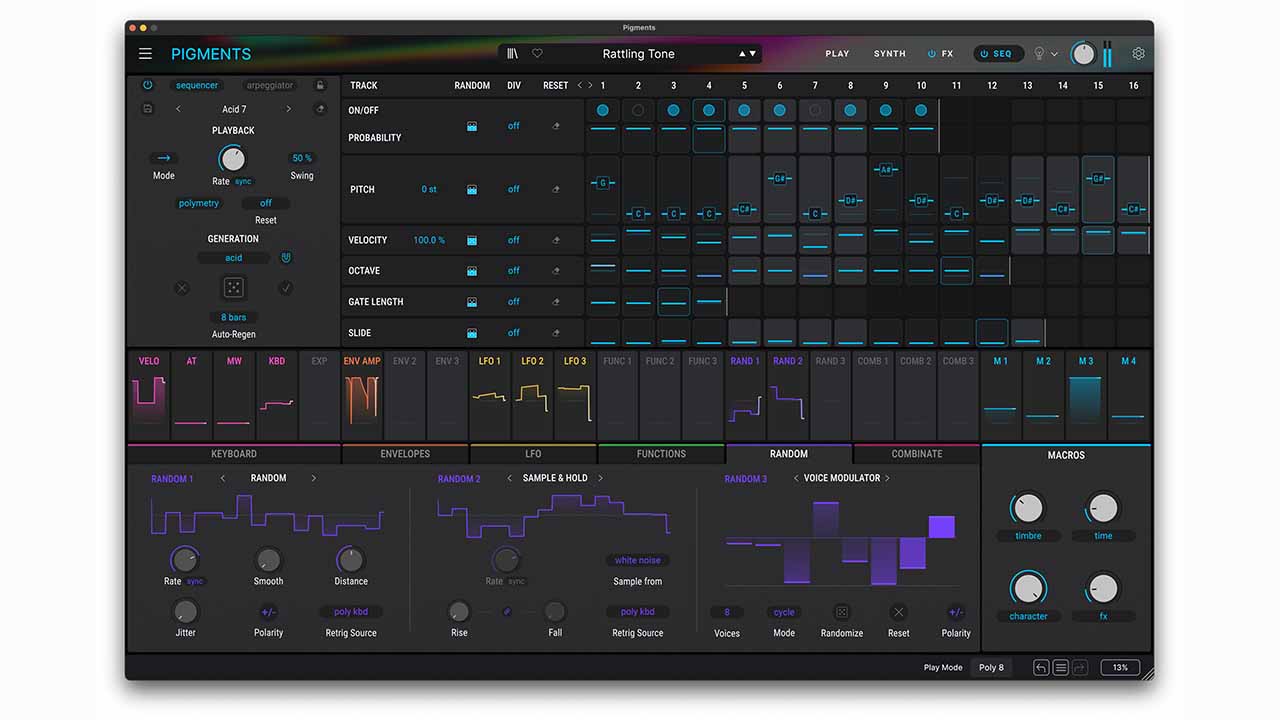1280x720 pixels.
Task: Toggle the polymetry option
Action: (199, 203)
